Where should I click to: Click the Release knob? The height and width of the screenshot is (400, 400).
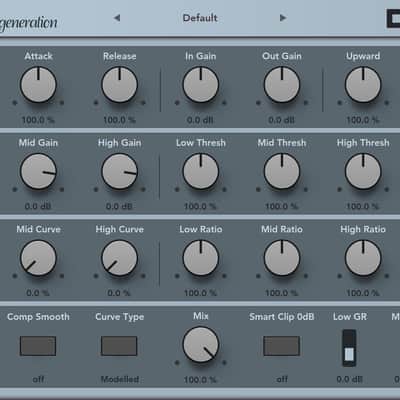119,85
